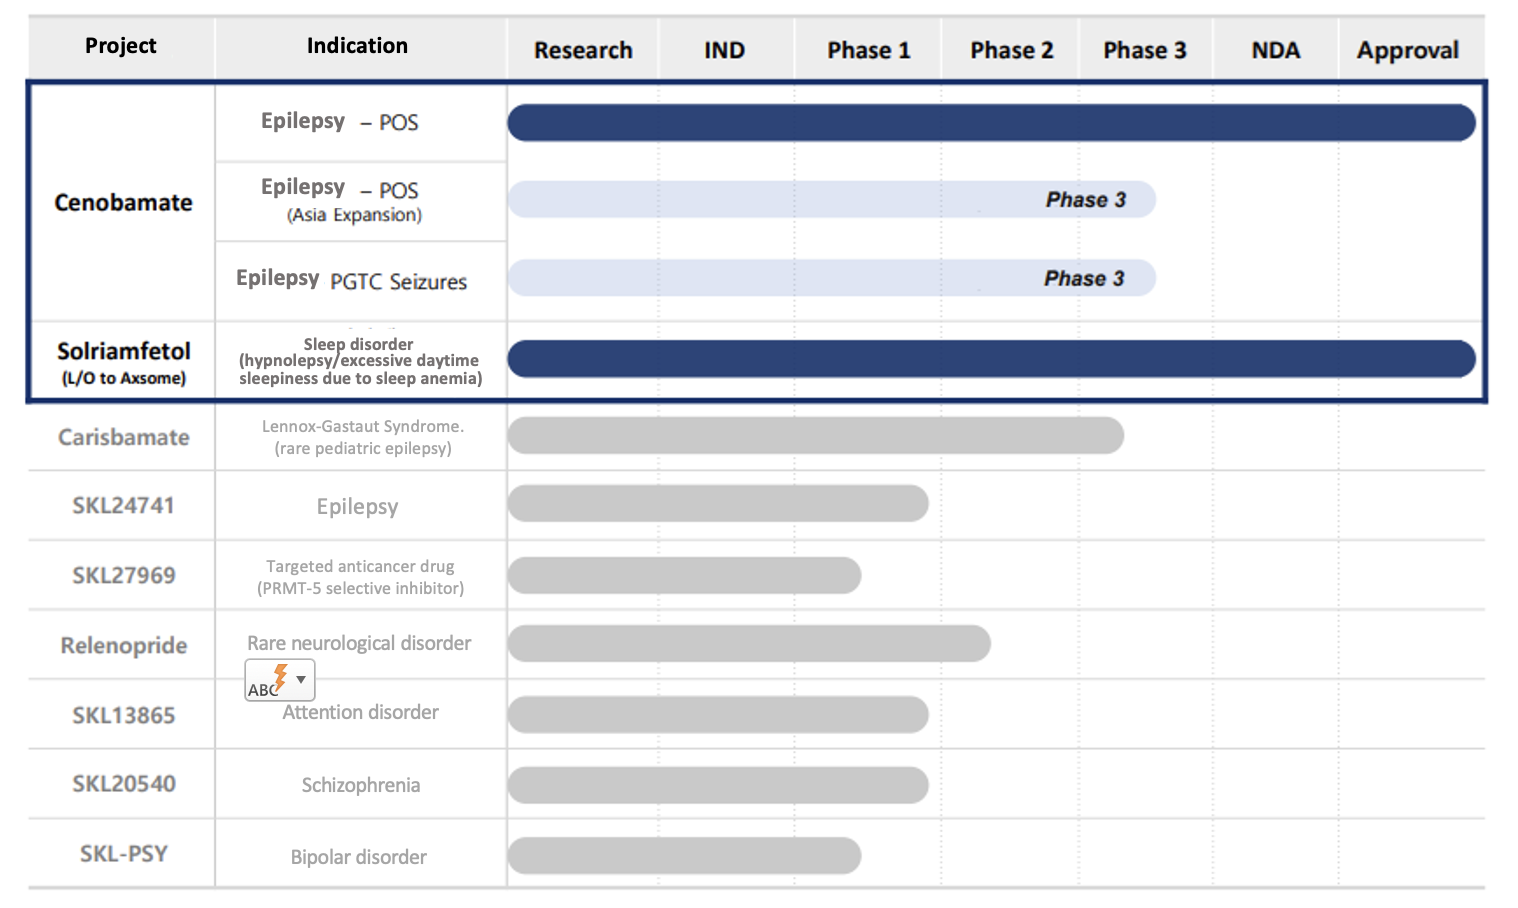The height and width of the screenshot is (908, 1518).
Task: Click the Relenopride project name
Action: point(124,646)
